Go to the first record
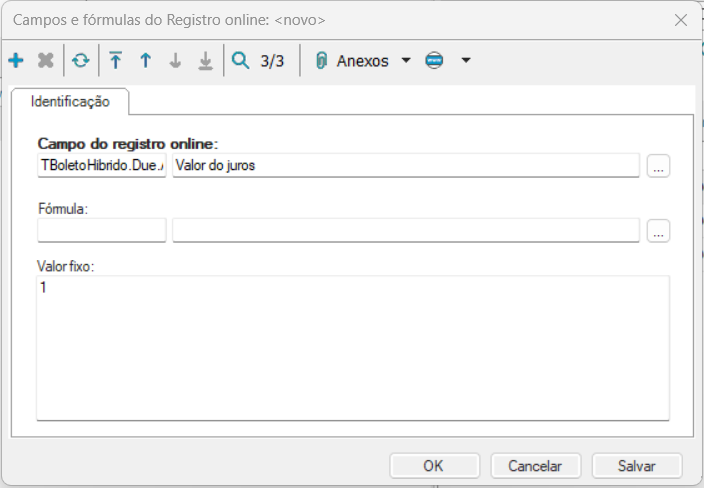The image size is (704, 488). (x=116, y=61)
